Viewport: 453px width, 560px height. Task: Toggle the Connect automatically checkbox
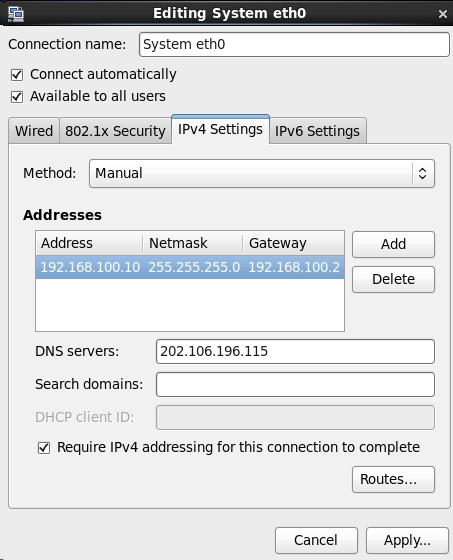click(x=17, y=75)
